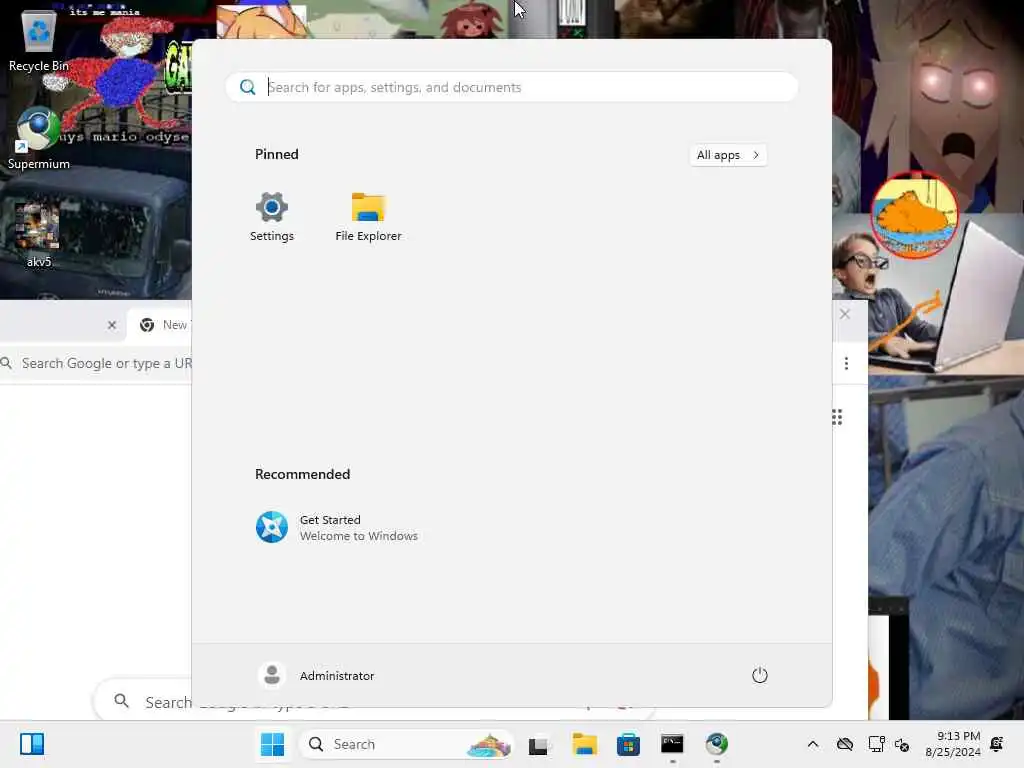1024x768 pixels.
Task: Click the browser address bar
Action: tap(96, 363)
